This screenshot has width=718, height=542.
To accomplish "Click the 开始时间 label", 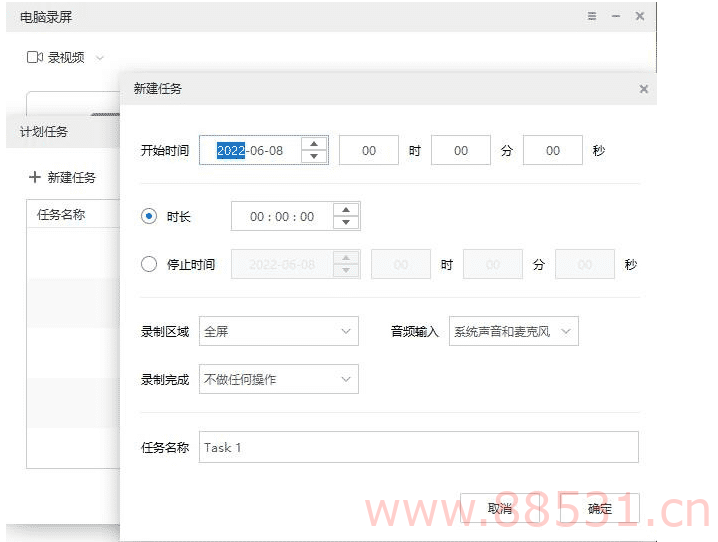I will pos(165,151).
